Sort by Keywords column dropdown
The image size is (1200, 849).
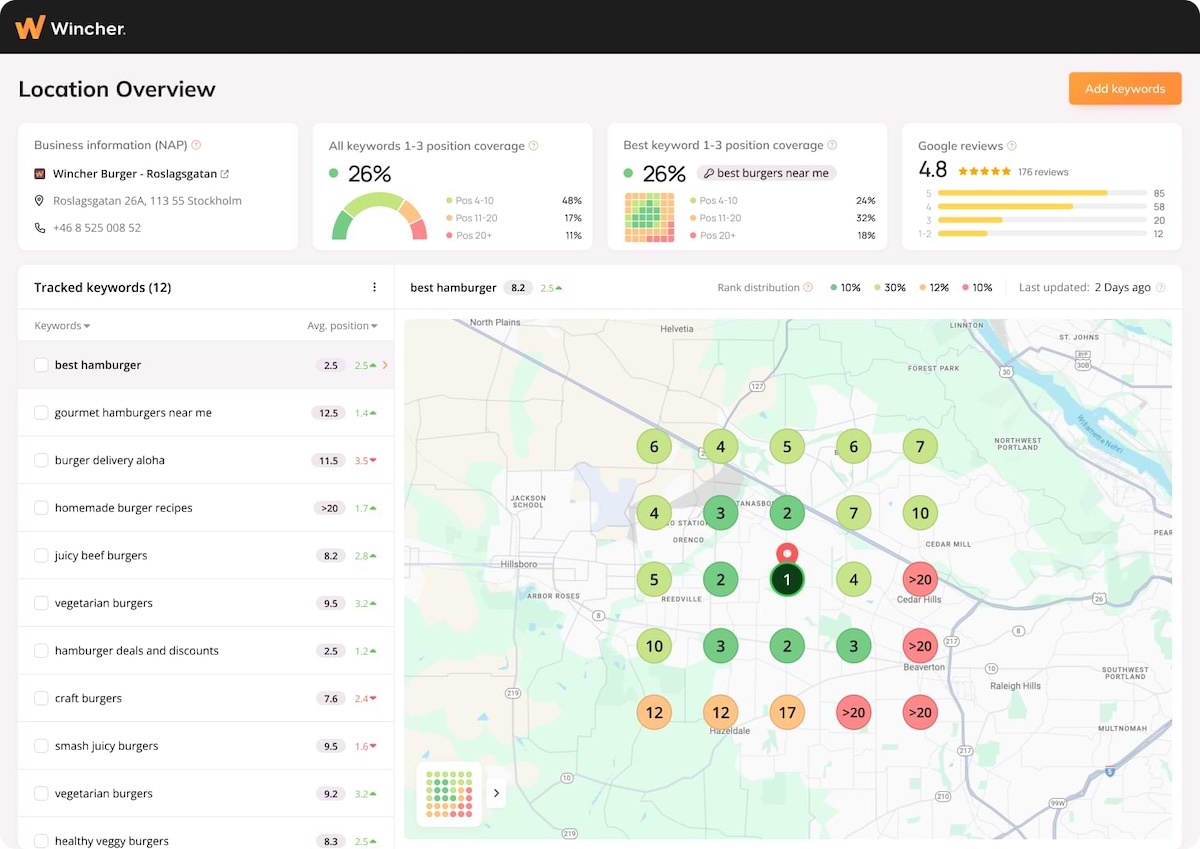coord(62,326)
